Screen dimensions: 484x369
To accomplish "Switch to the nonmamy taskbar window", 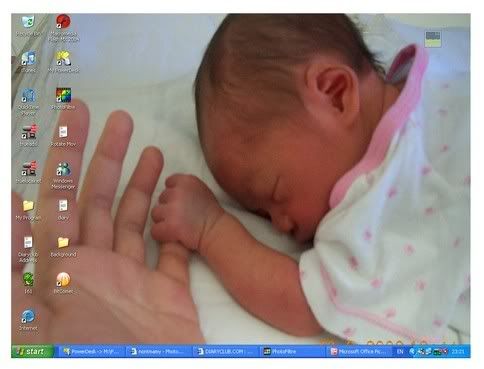I will (x=159, y=352).
